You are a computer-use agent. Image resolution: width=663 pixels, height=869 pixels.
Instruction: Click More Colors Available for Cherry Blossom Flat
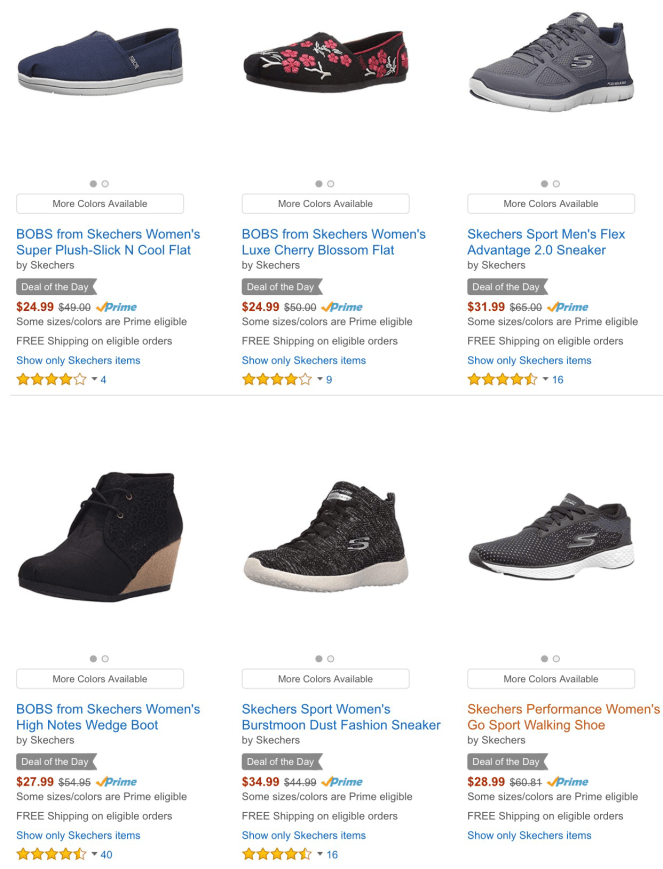(325, 204)
